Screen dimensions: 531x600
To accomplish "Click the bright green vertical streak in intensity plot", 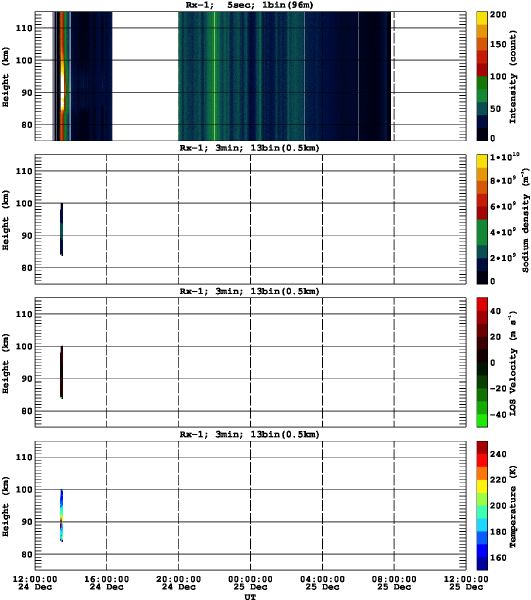I will pyautogui.click(x=214, y=76).
